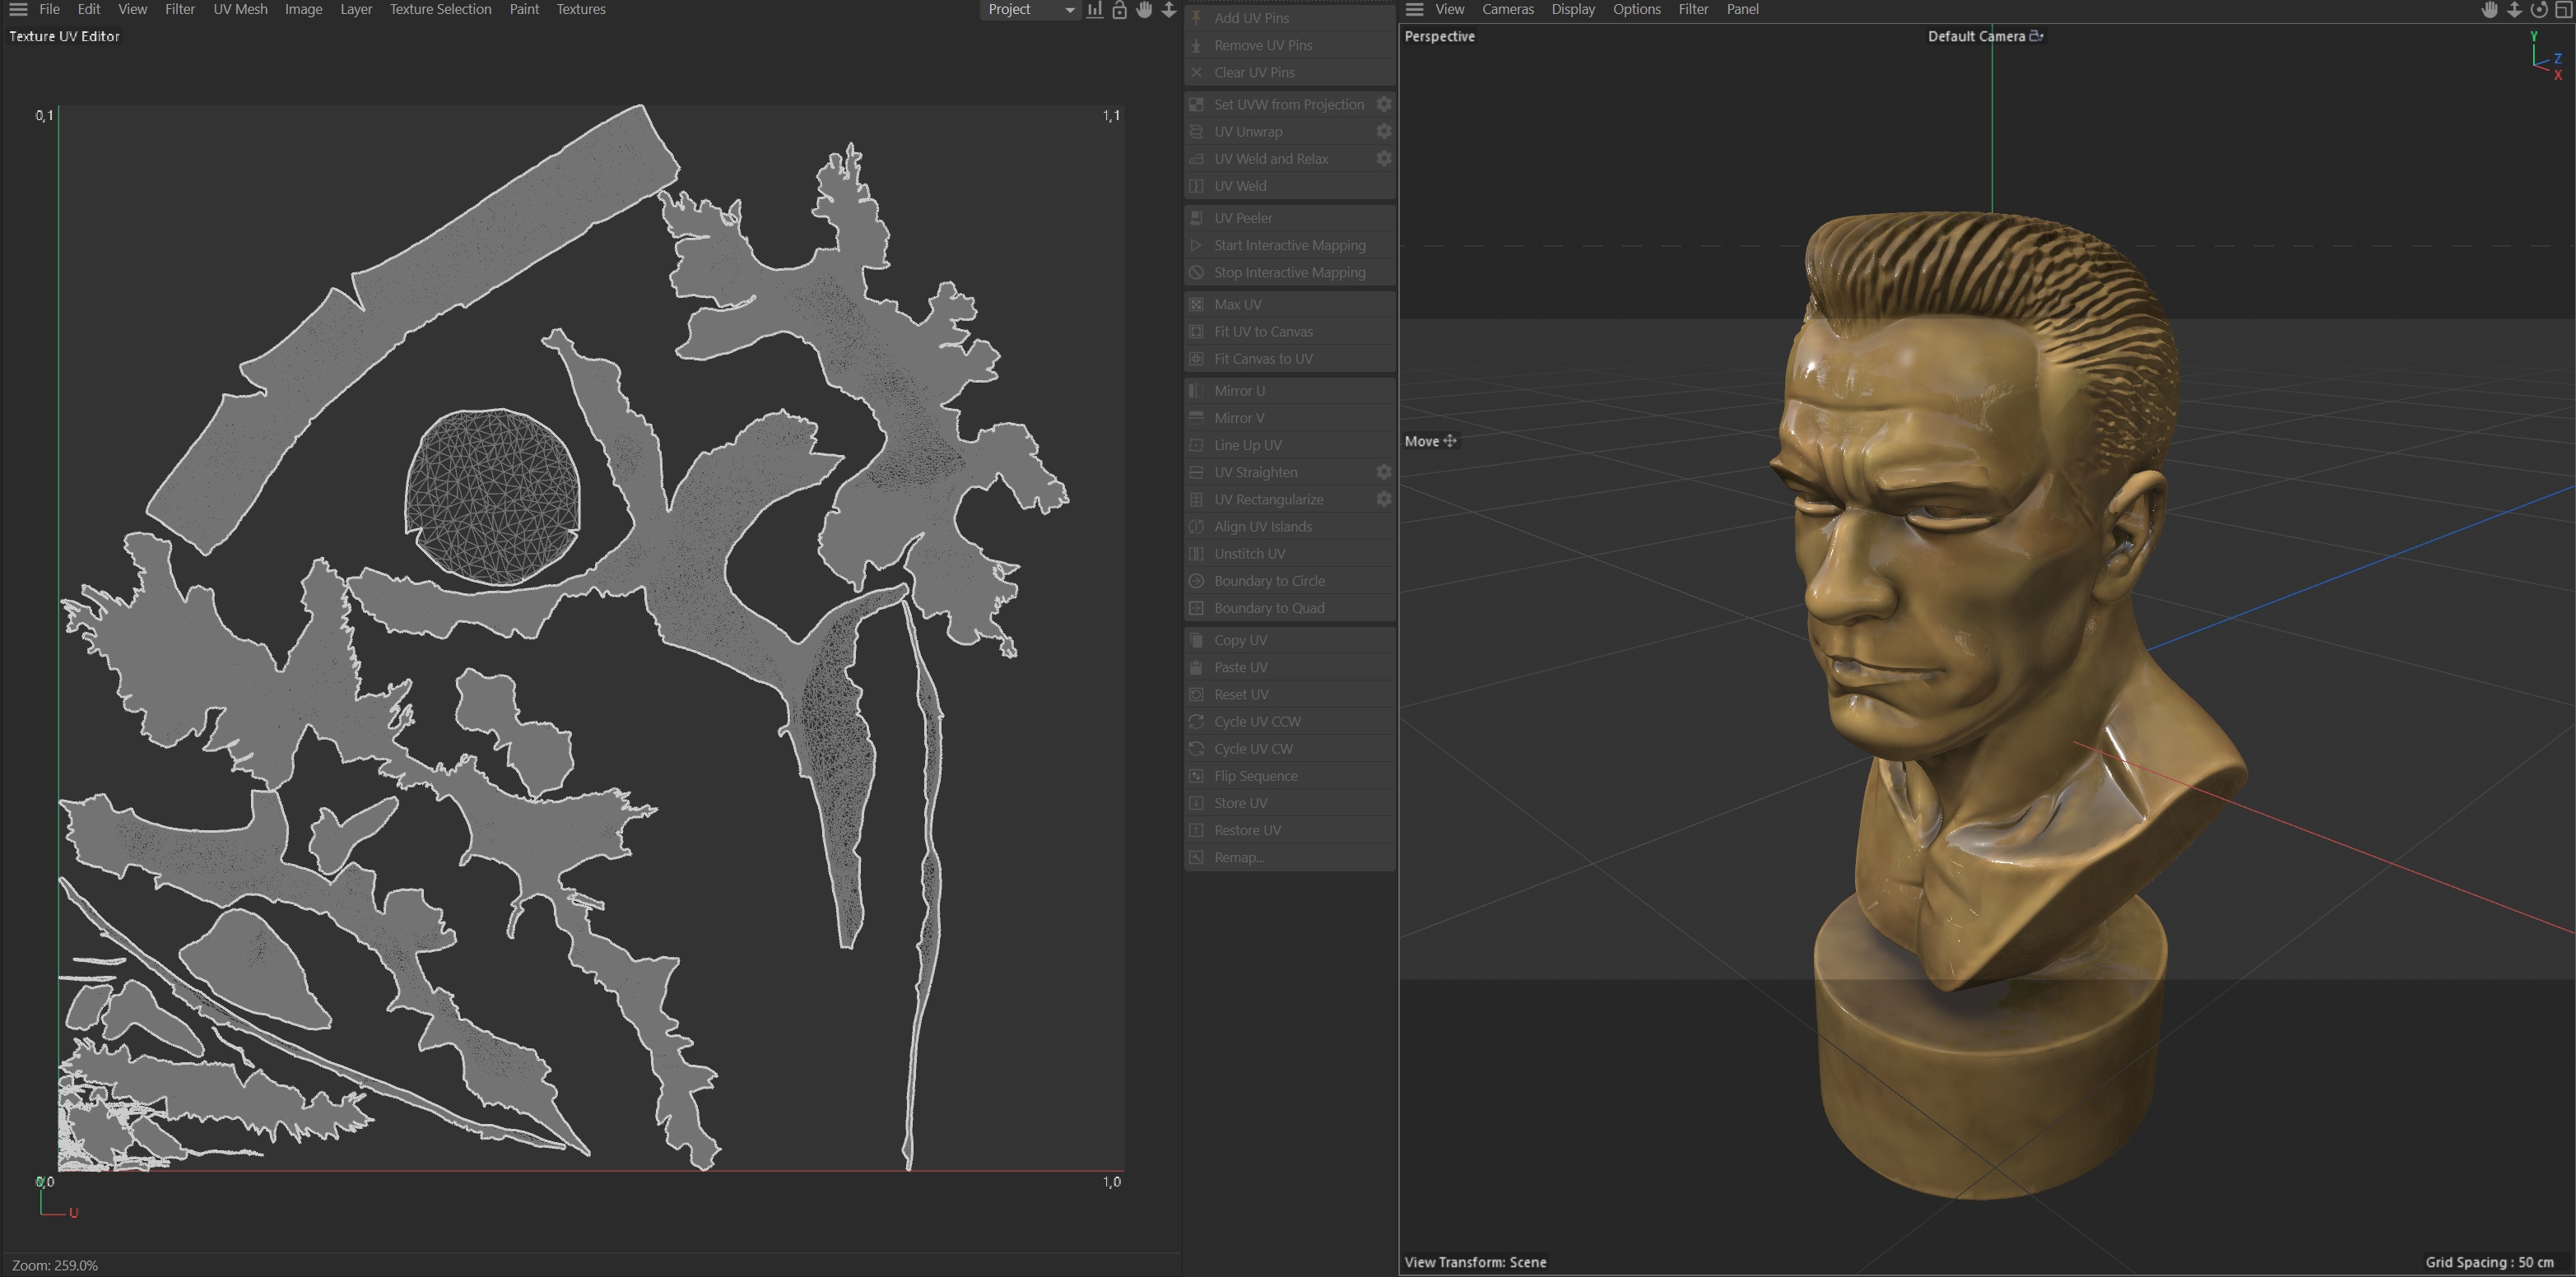
Task: Toggle the active view maximize icon
Action: coord(2564,10)
